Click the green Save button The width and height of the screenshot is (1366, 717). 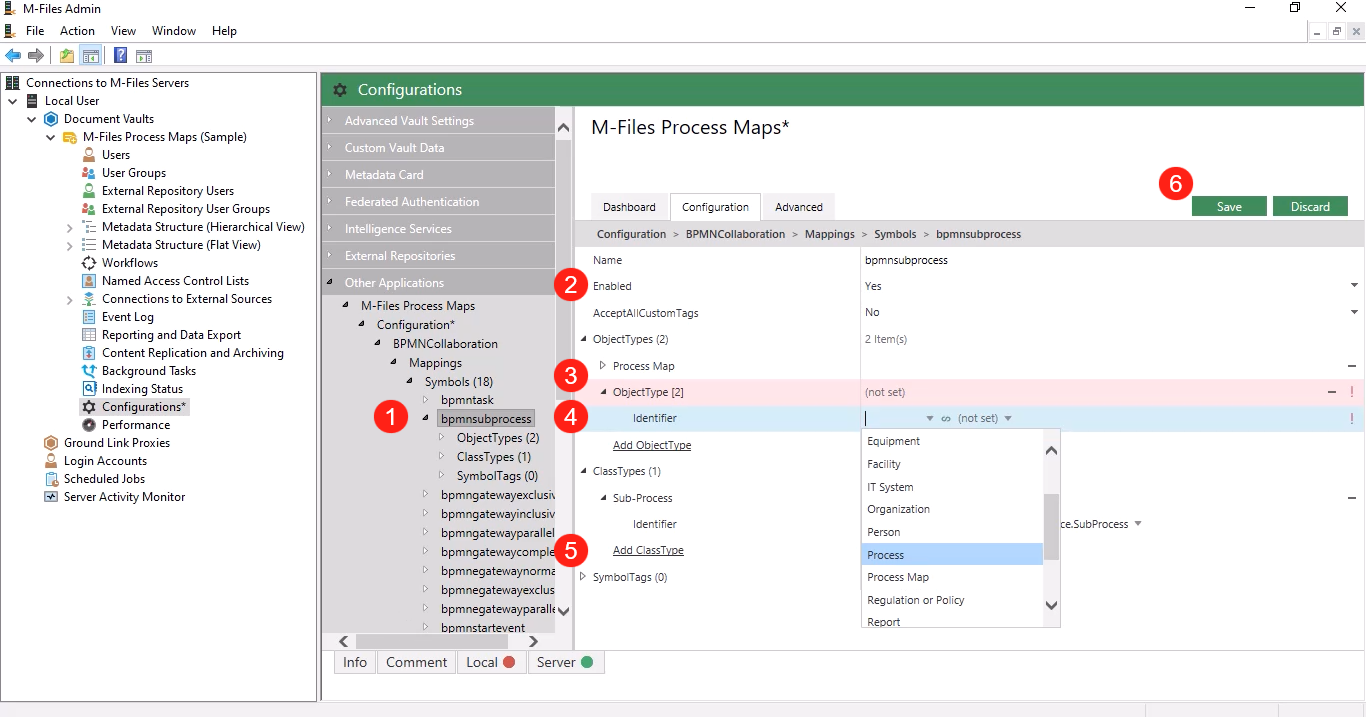point(1229,207)
